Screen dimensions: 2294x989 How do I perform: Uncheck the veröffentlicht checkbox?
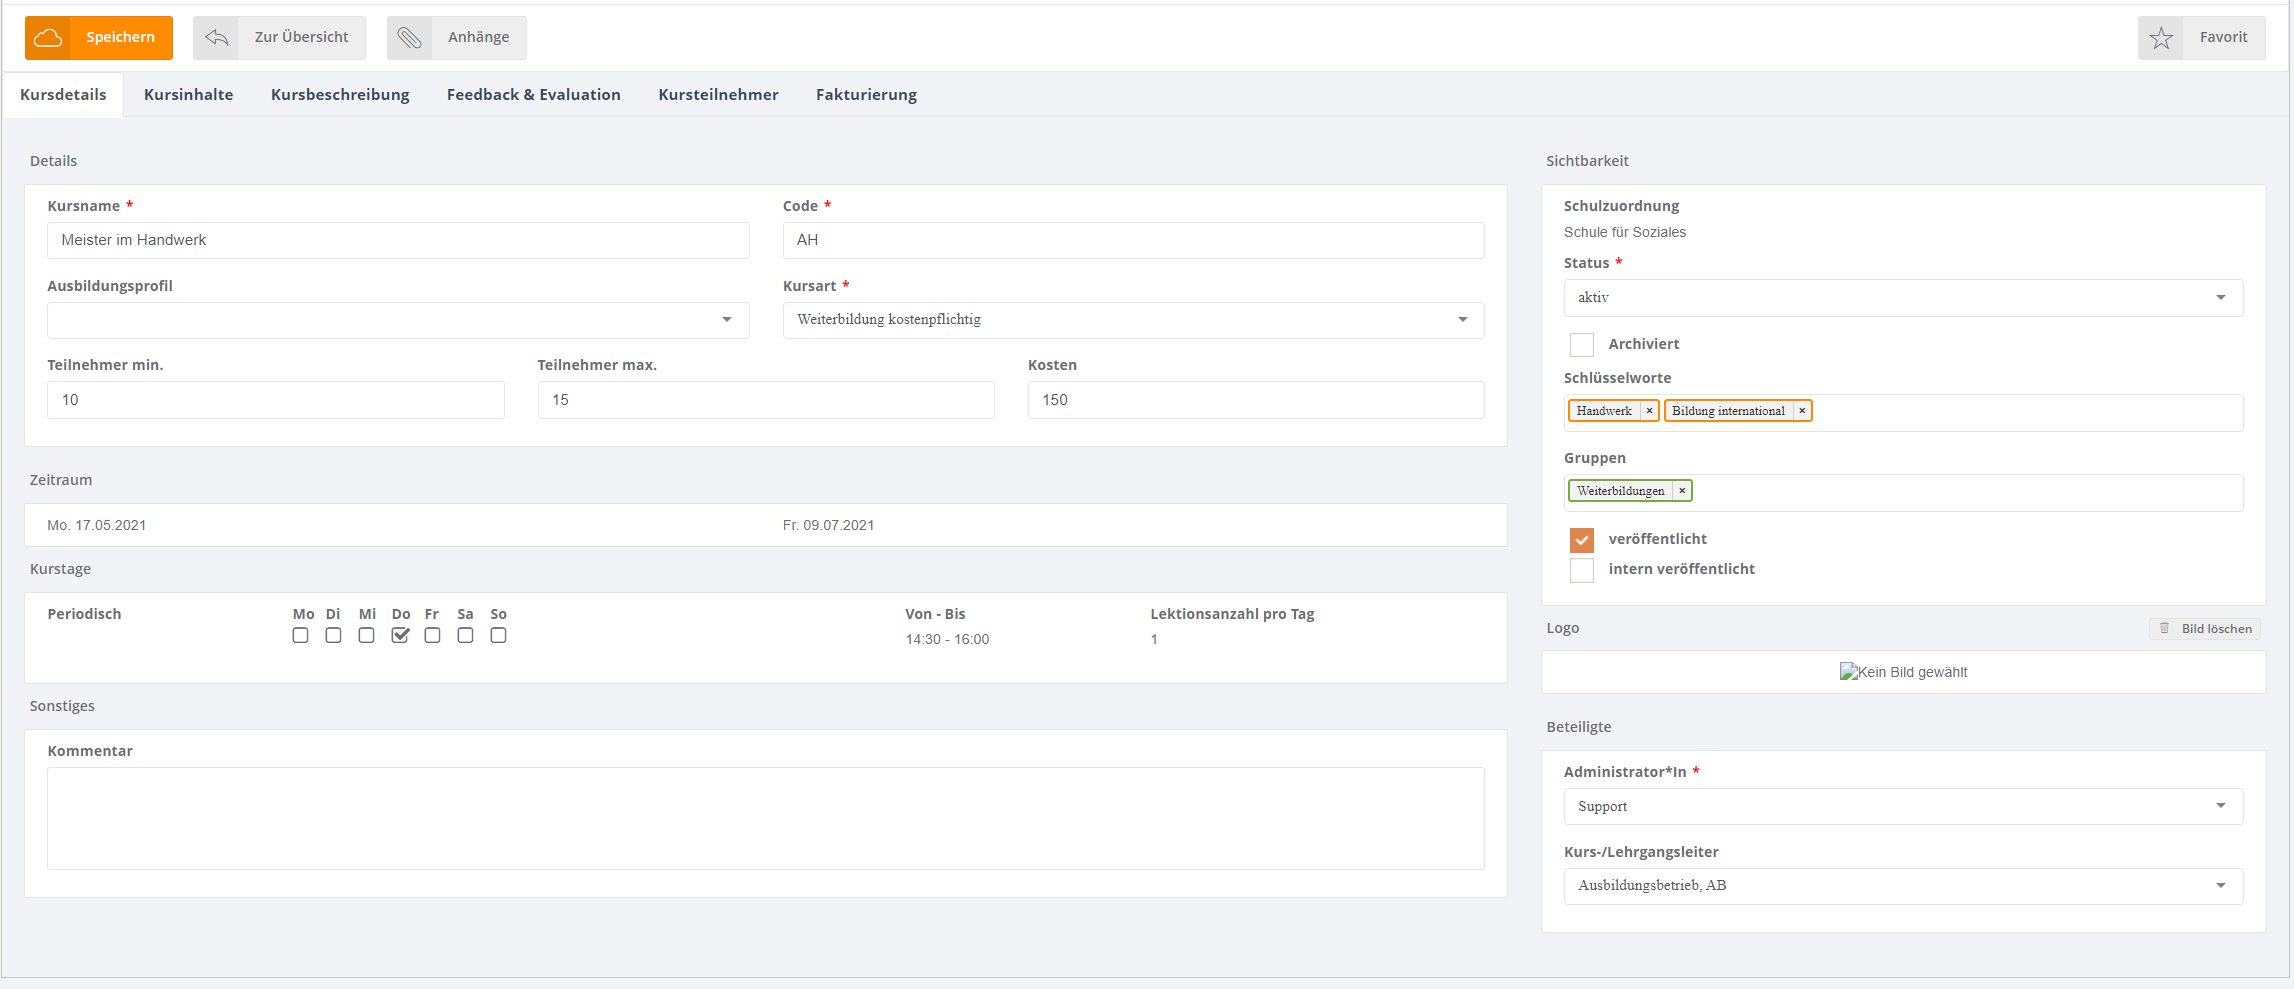pos(1582,540)
